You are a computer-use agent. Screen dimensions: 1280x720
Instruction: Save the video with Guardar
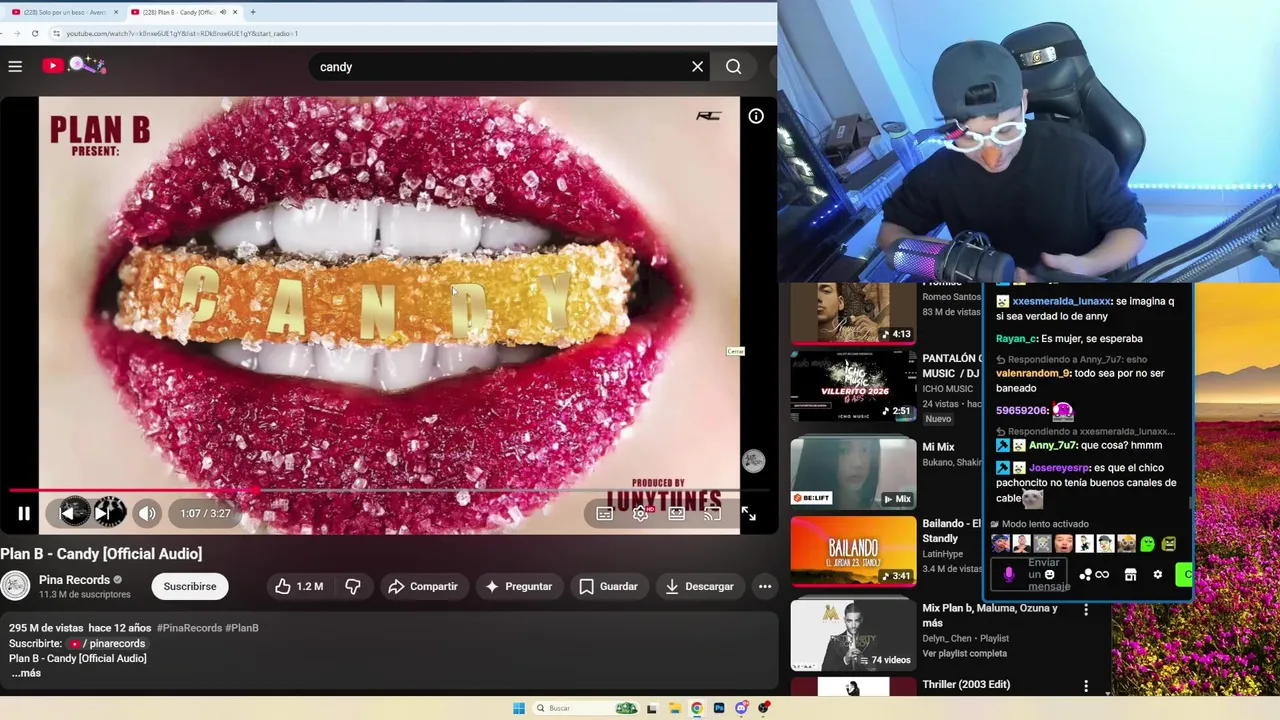point(608,586)
